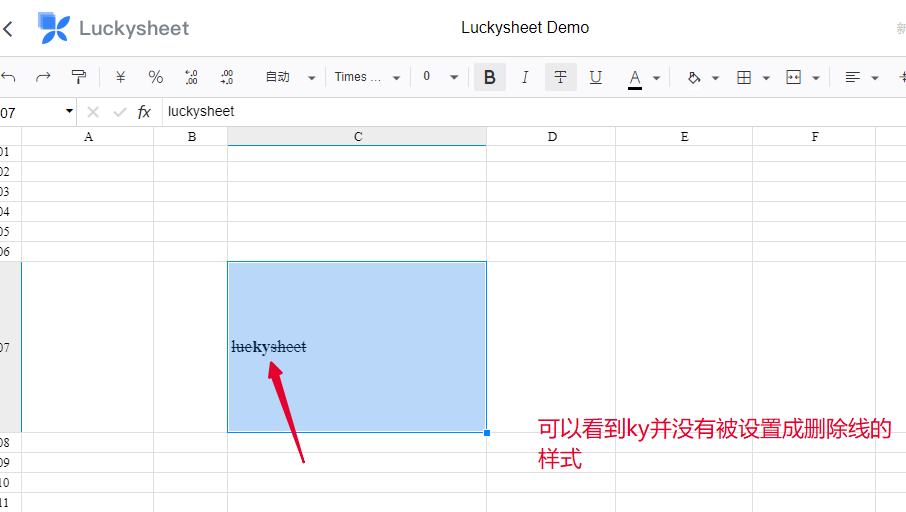Merge the selected cells
906x512 pixels.
coord(794,77)
